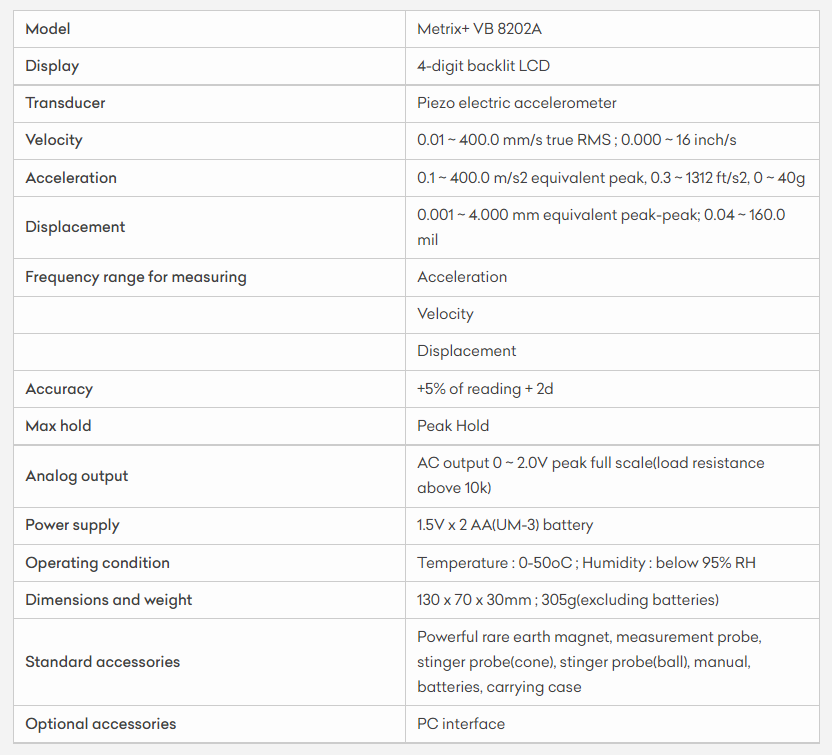Click the Velocity label in left column
This screenshot has width=832, height=755.
54,140
